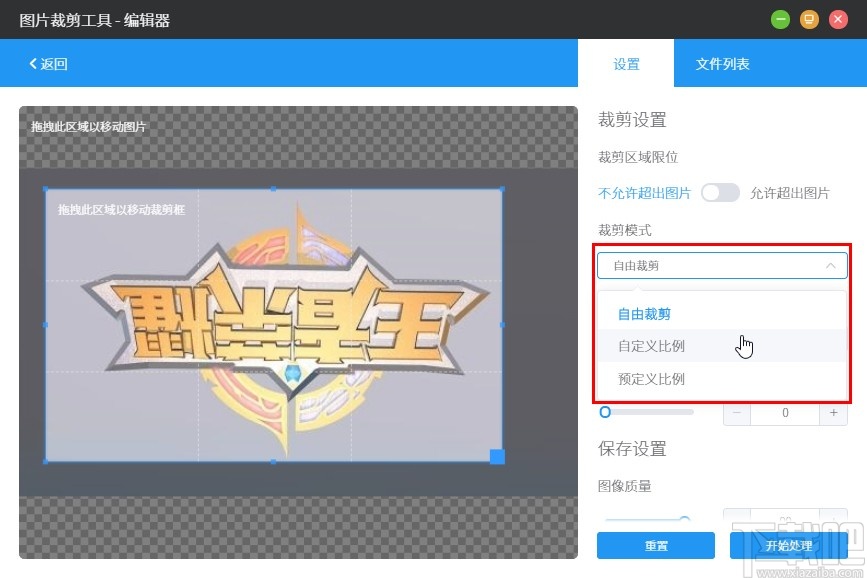The width and height of the screenshot is (867, 578).
Task: Click the top-right crop corner handle
Action: 502,189
